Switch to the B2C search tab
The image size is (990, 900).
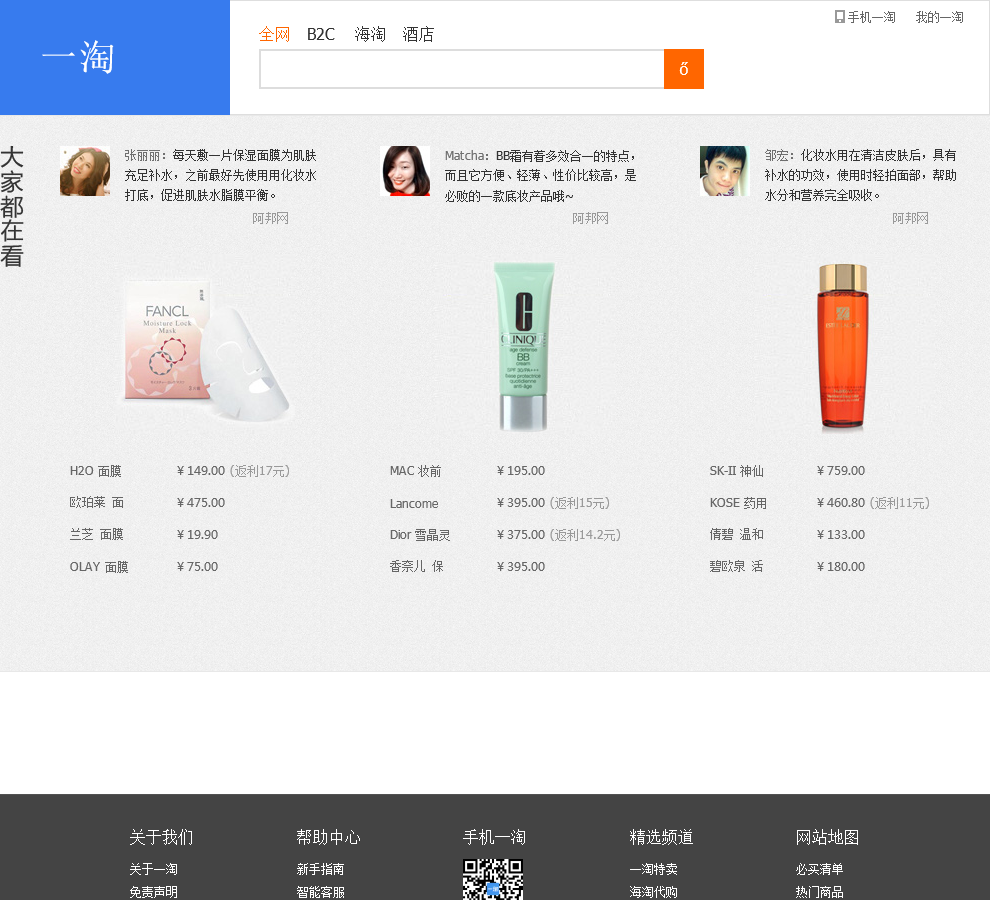321,34
